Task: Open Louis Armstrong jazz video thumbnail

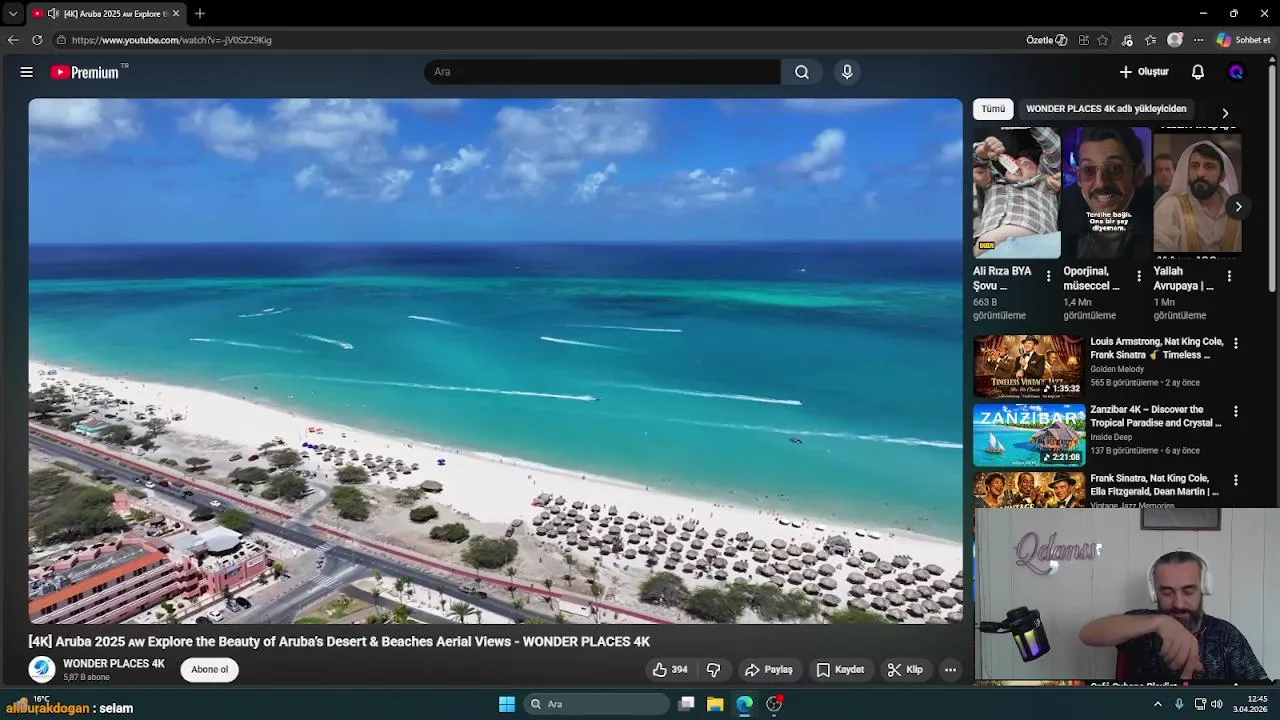Action: point(1029,366)
